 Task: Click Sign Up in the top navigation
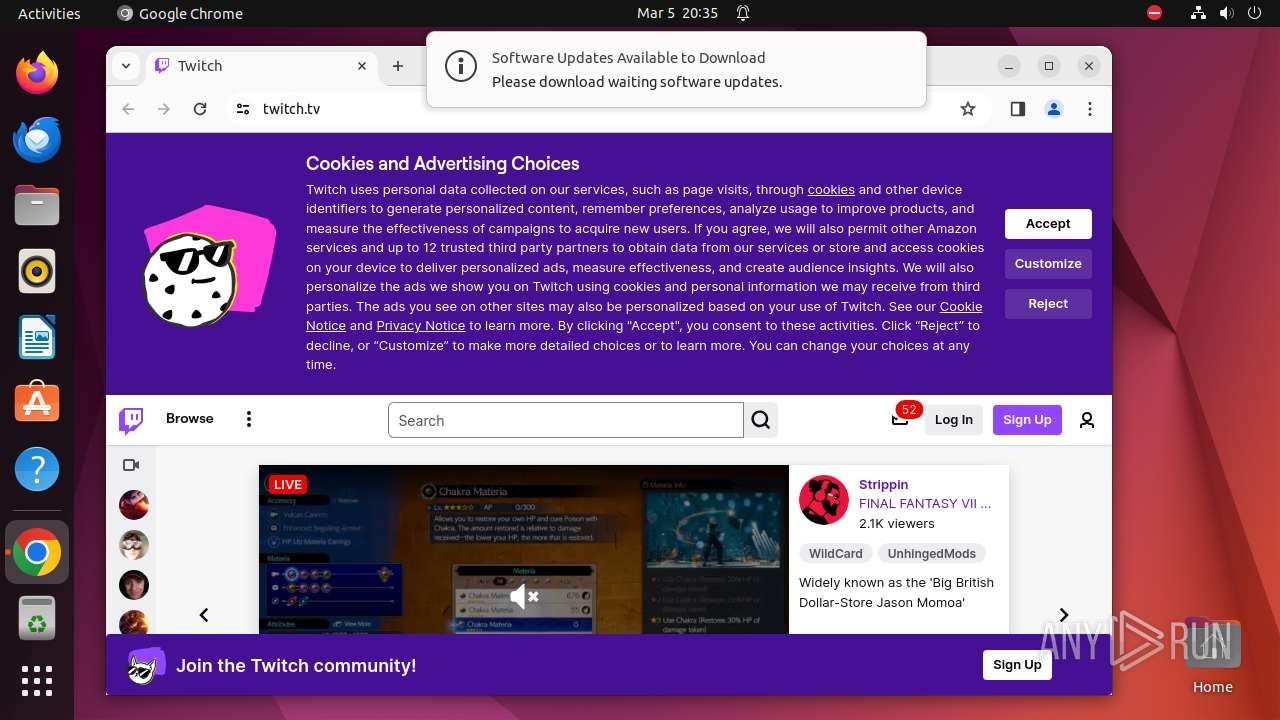click(x=1027, y=420)
